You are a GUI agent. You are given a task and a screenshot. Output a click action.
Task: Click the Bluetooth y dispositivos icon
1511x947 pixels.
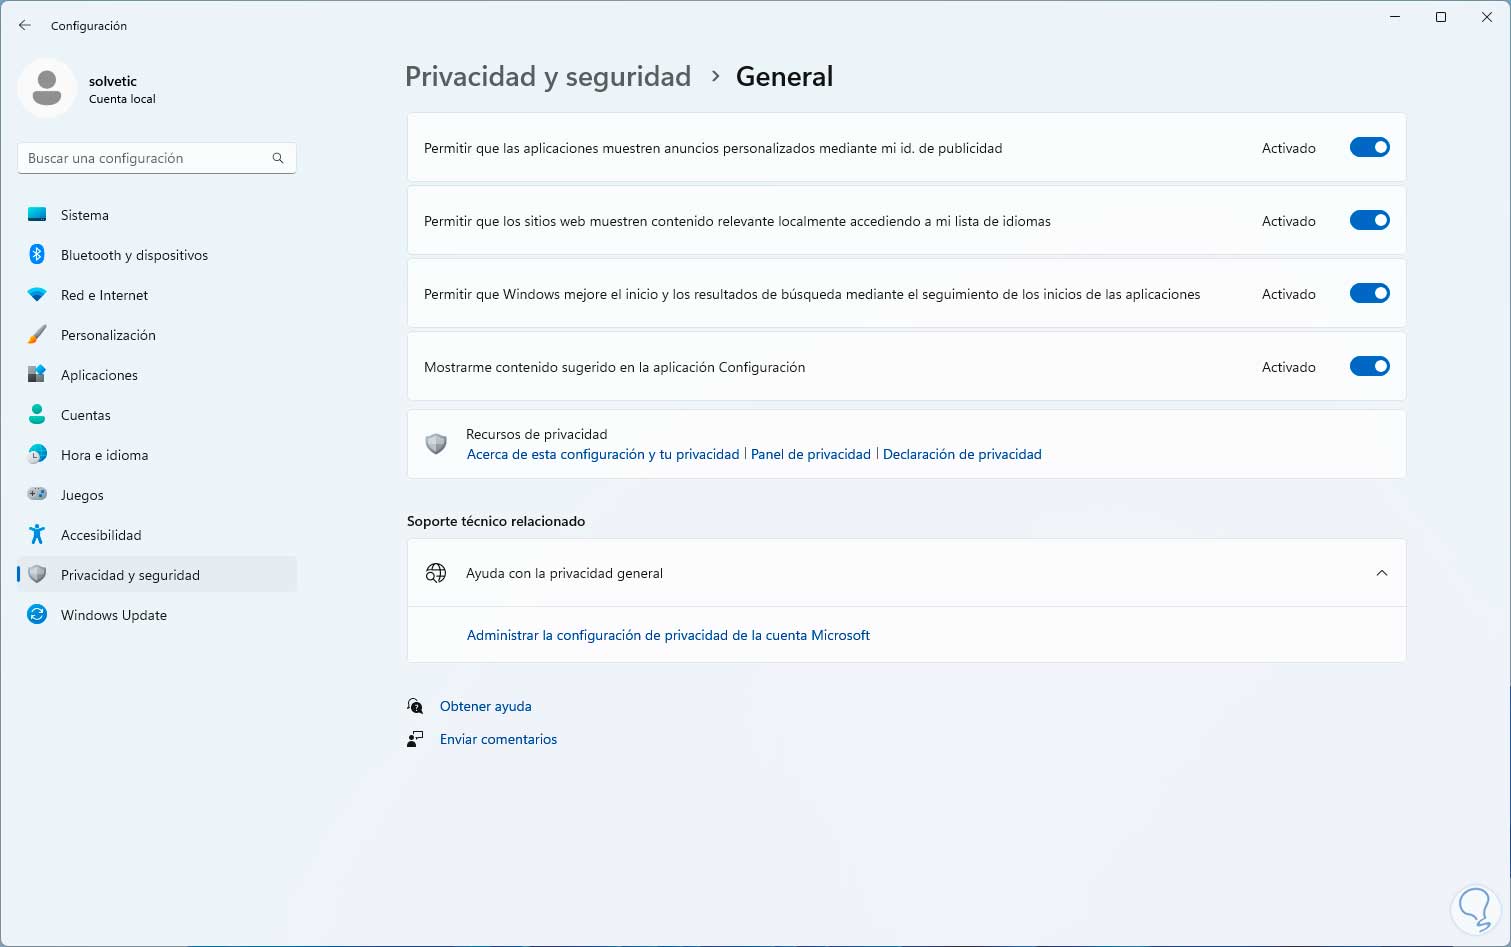point(37,255)
